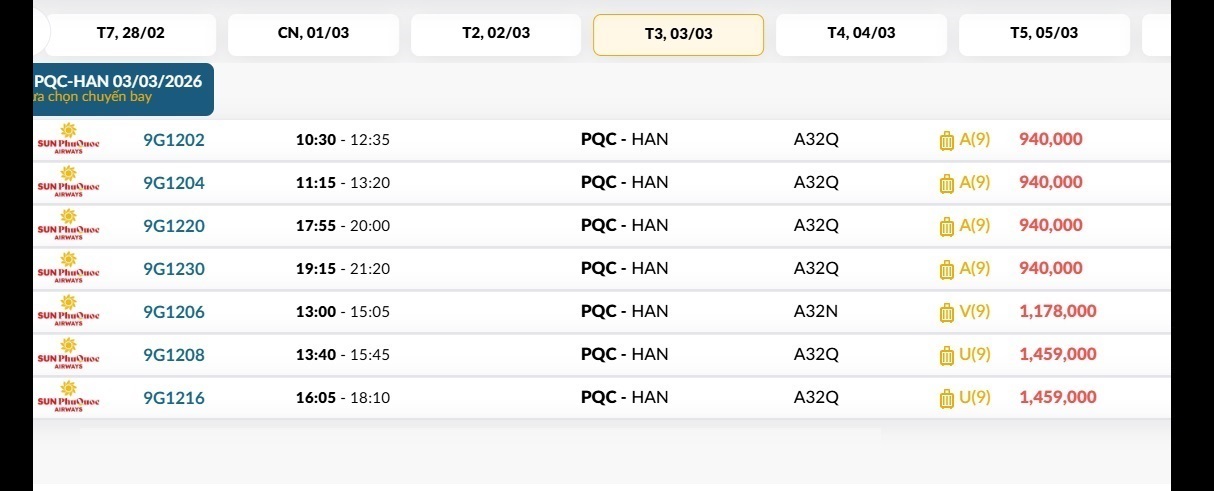Select the 1,178,000 fare price
Screen dimensions: 1214x491
(1058, 311)
